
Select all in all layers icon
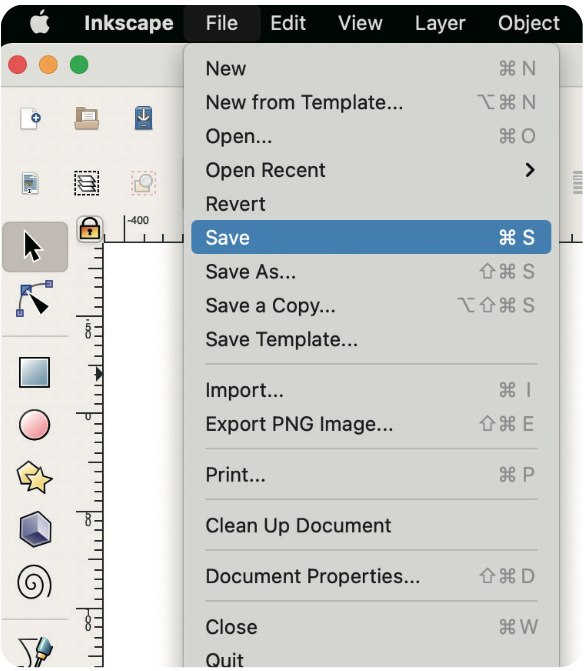[87, 183]
